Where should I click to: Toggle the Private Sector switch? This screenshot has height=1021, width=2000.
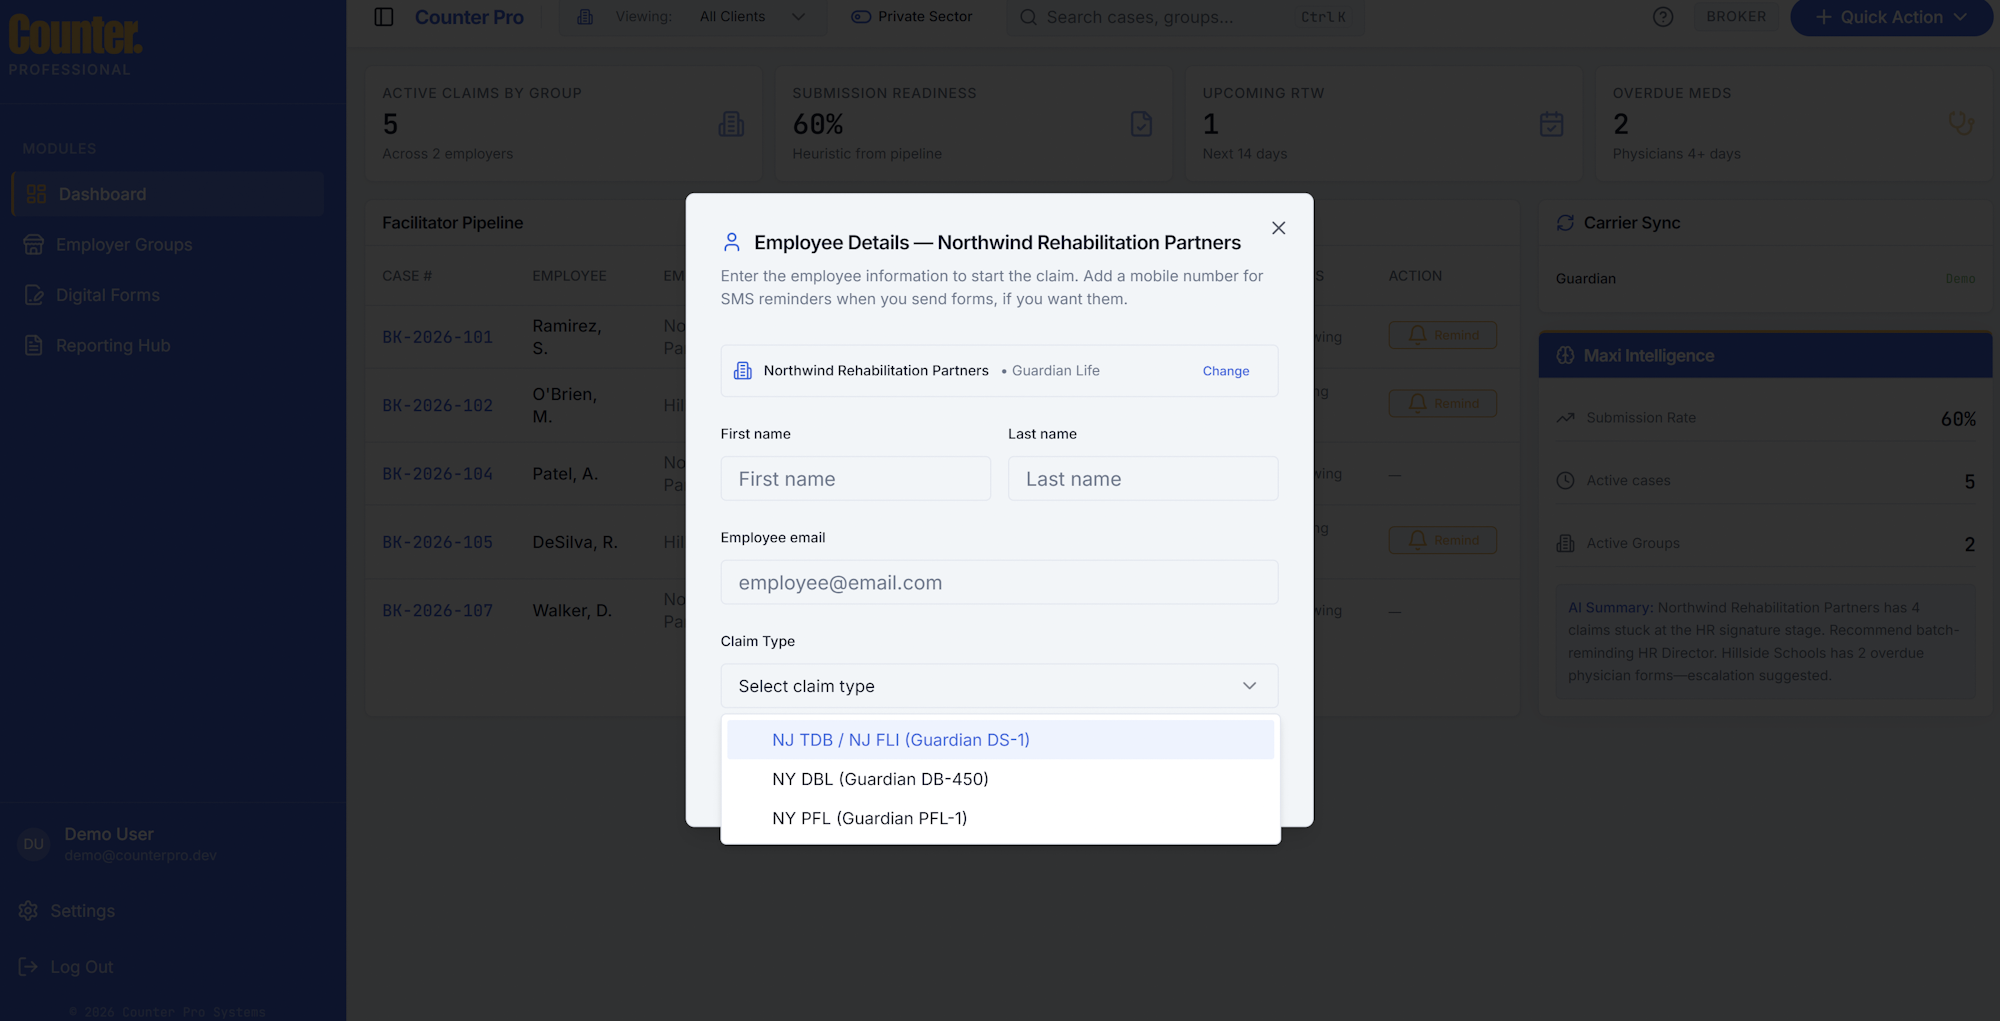861,17
